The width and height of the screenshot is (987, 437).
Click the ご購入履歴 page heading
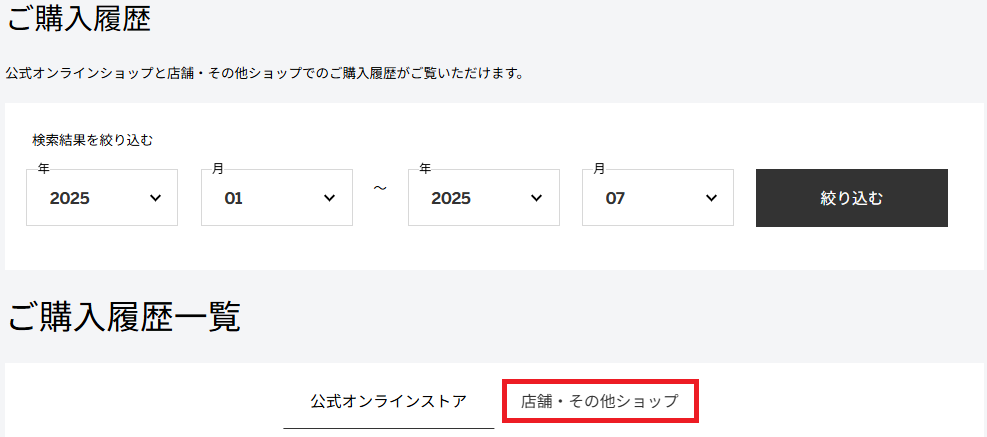click(79, 19)
